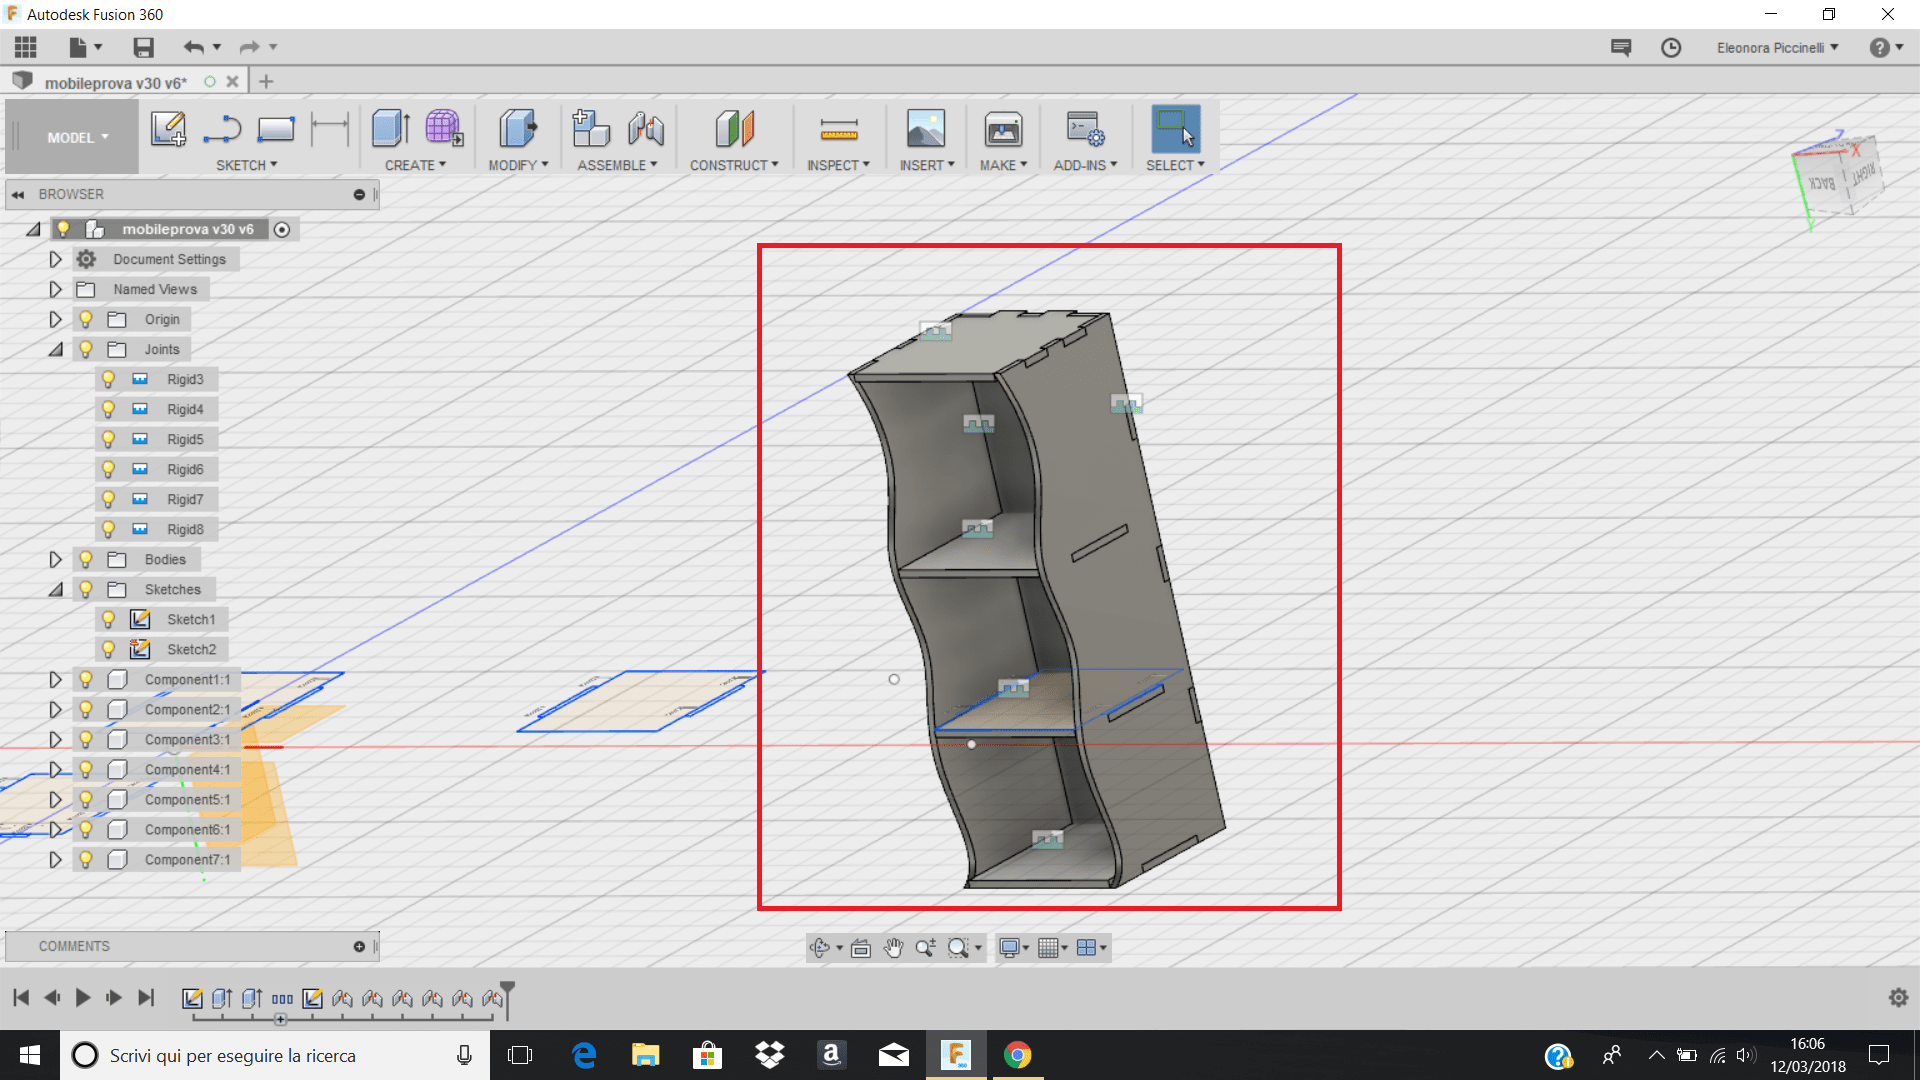Select the Measure inspect icon
The width and height of the screenshot is (1920, 1080).
(x=838, y=129)
